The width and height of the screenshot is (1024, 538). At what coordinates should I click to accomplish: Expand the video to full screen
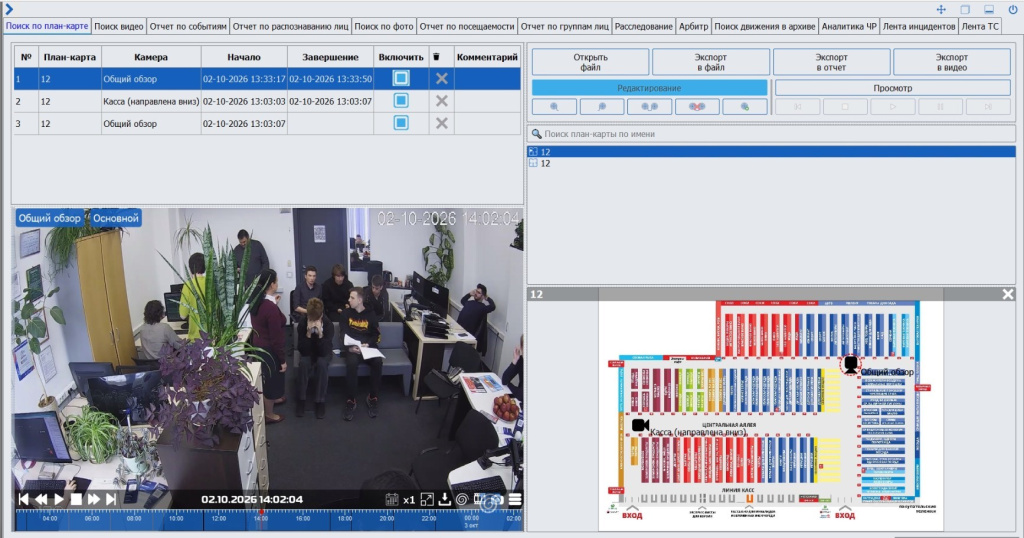tap(427, 499)
